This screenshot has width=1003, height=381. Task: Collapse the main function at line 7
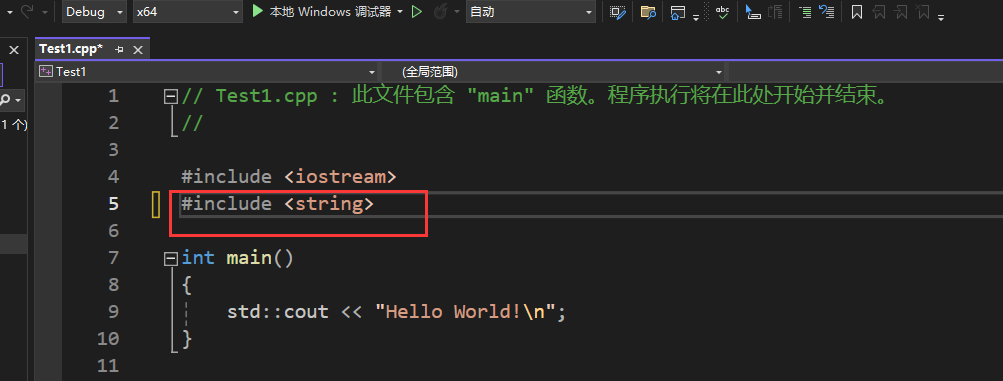[x=171, y=258]
